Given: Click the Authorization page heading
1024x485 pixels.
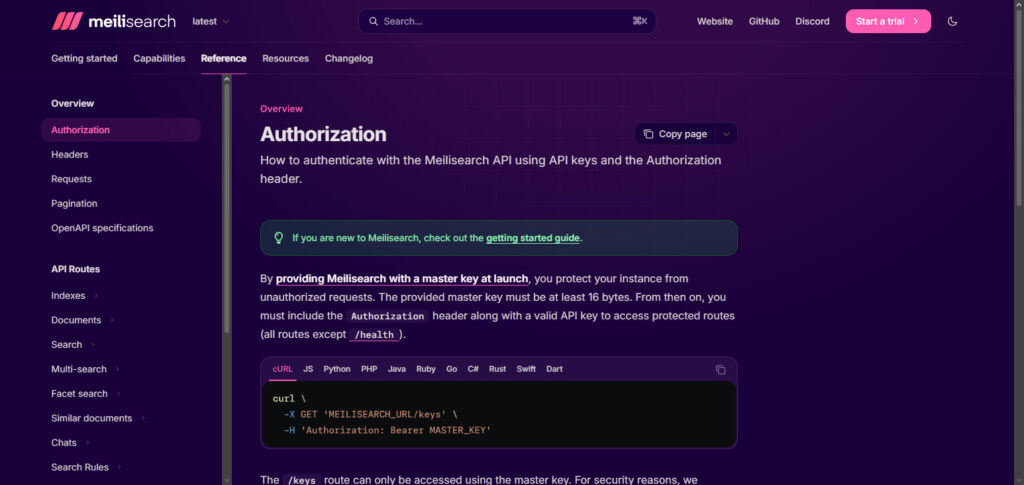Looking at the screenshot, I should (323, 134).
